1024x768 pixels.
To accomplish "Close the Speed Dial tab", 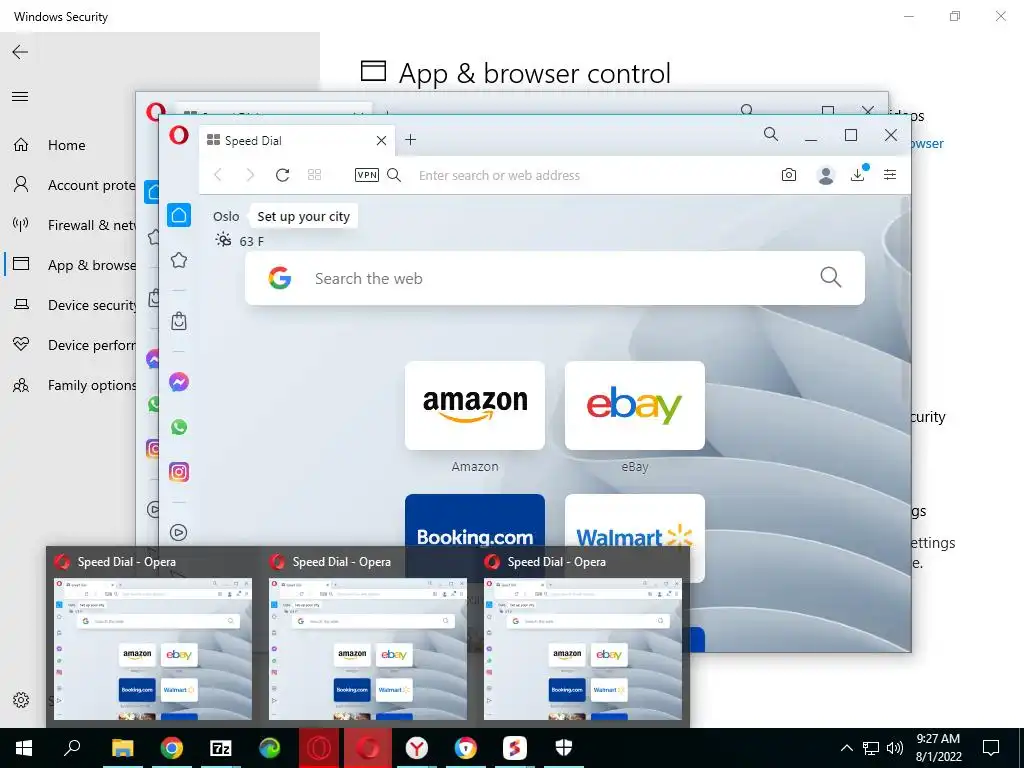I will click(381, 140).
